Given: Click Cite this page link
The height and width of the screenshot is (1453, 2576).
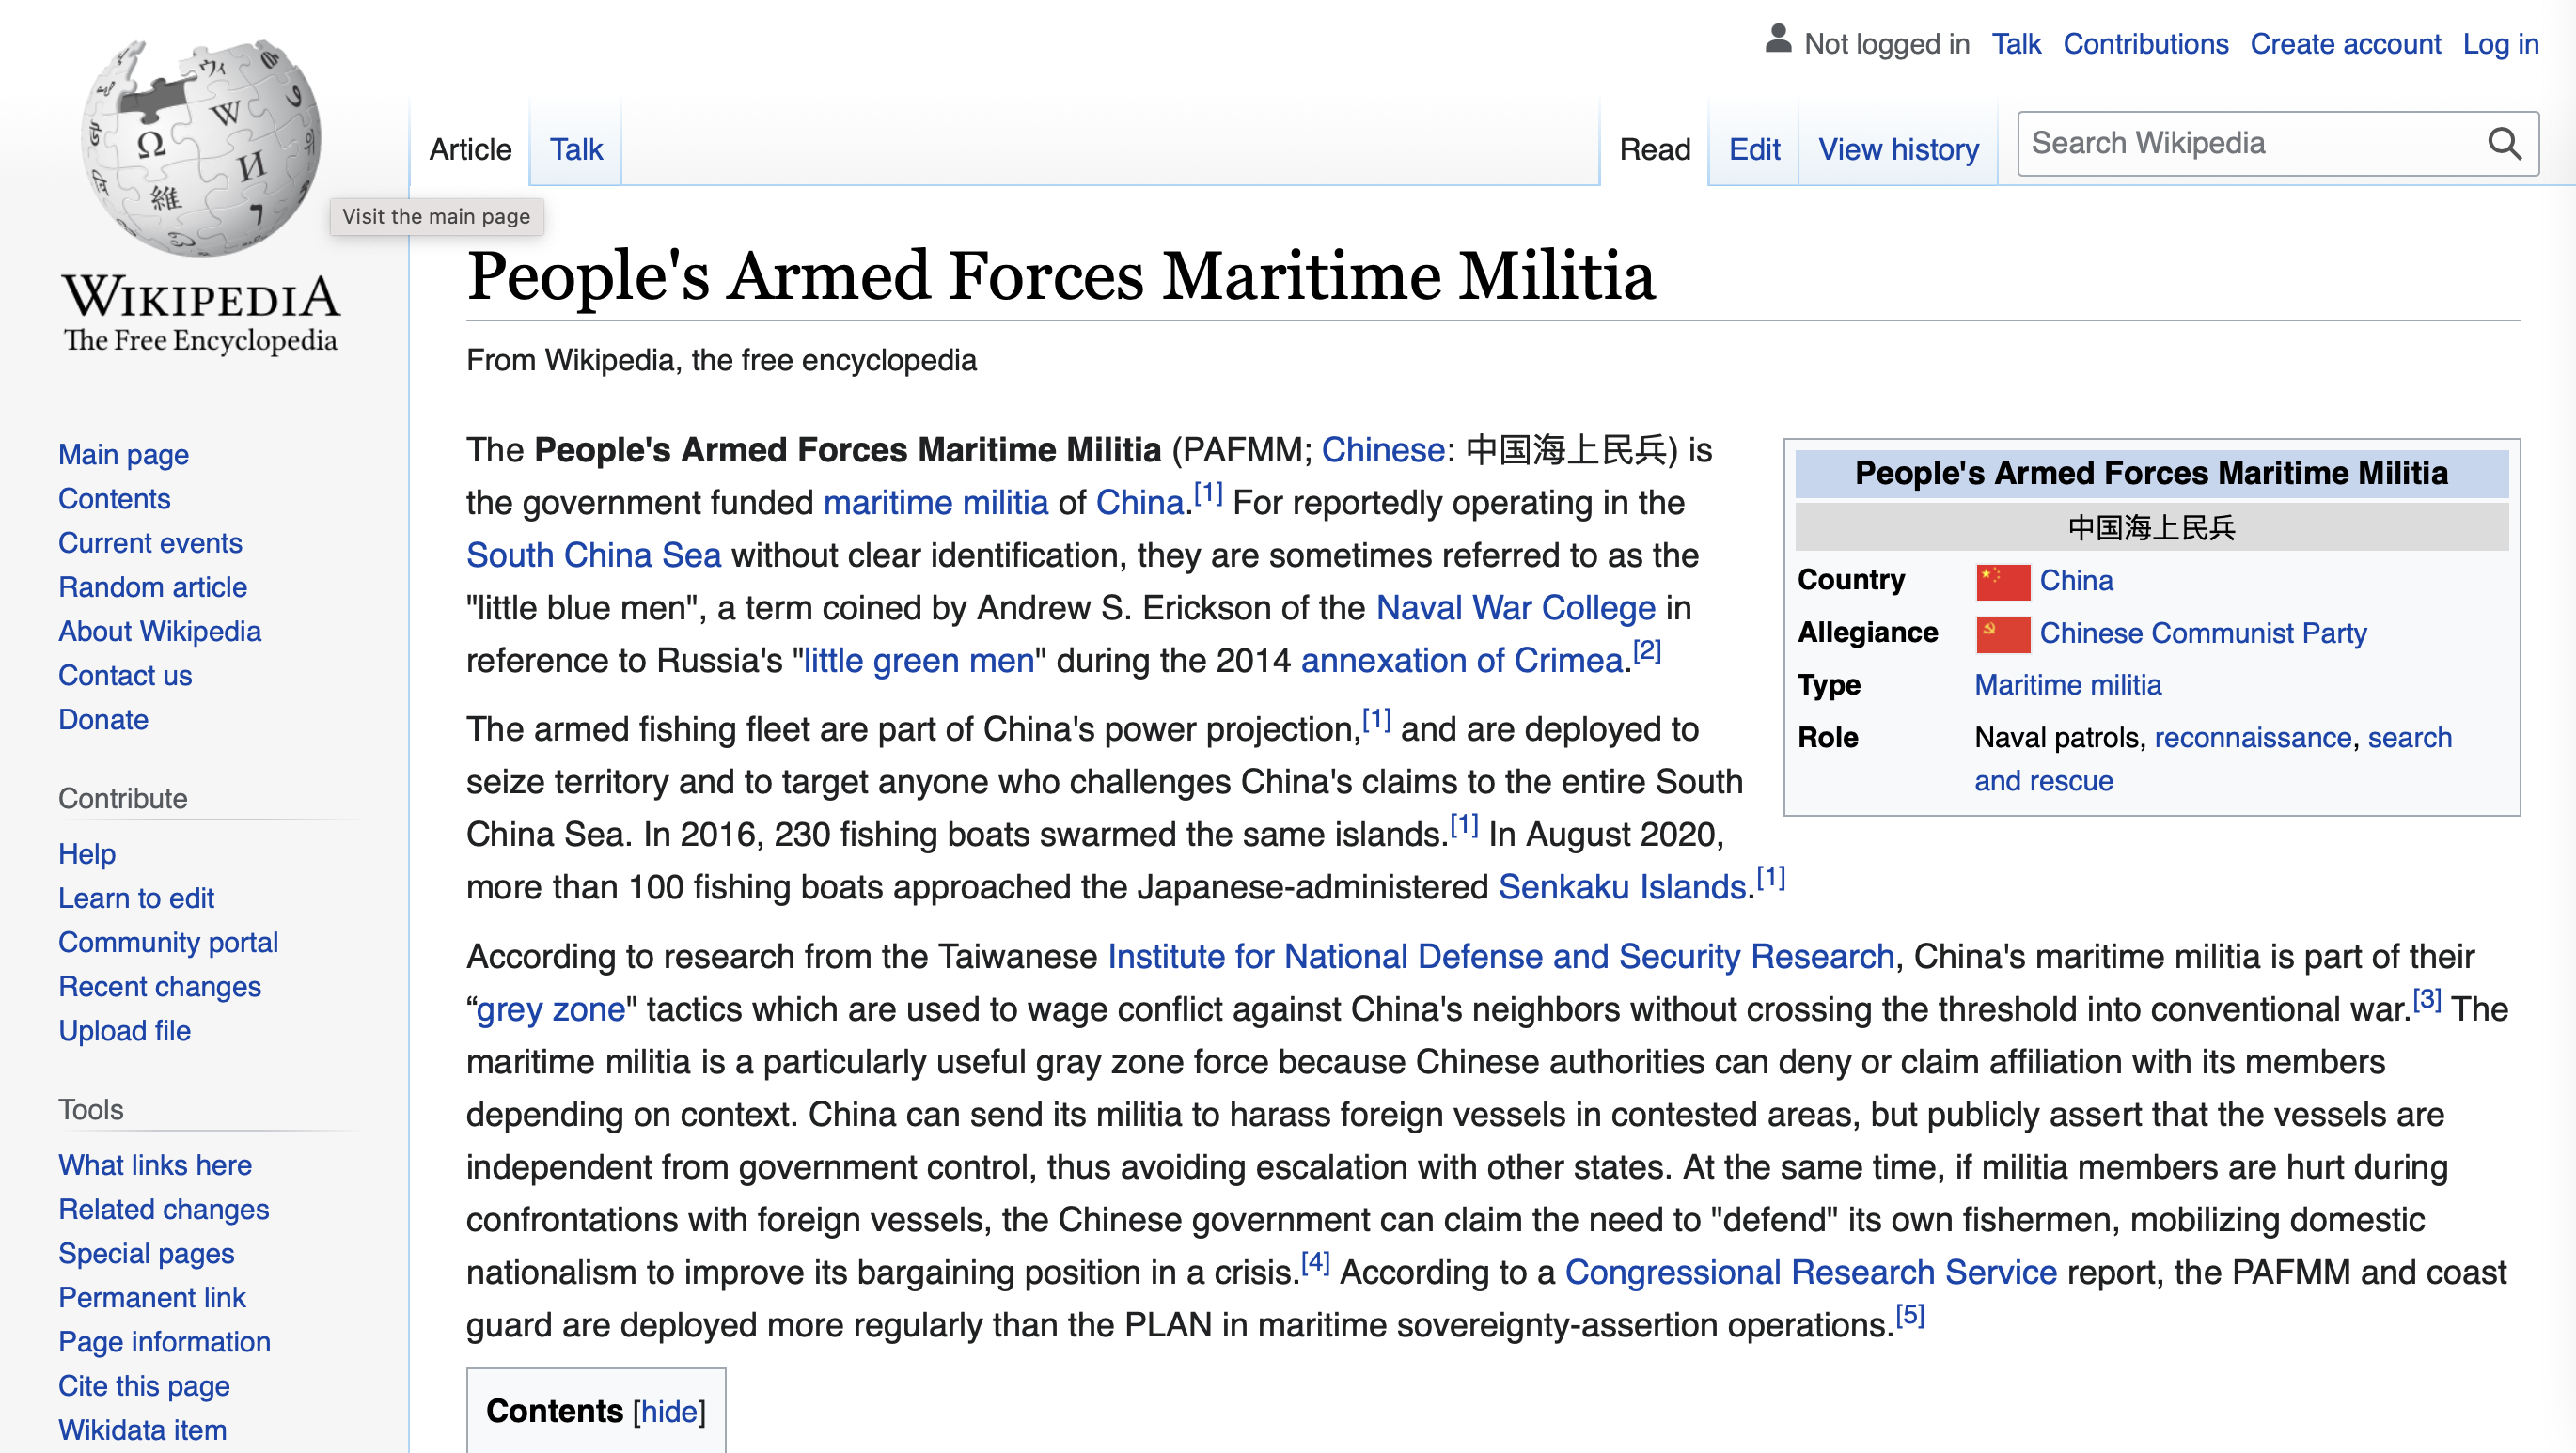Looking at the screenshot, I should tap(144, 1385).
